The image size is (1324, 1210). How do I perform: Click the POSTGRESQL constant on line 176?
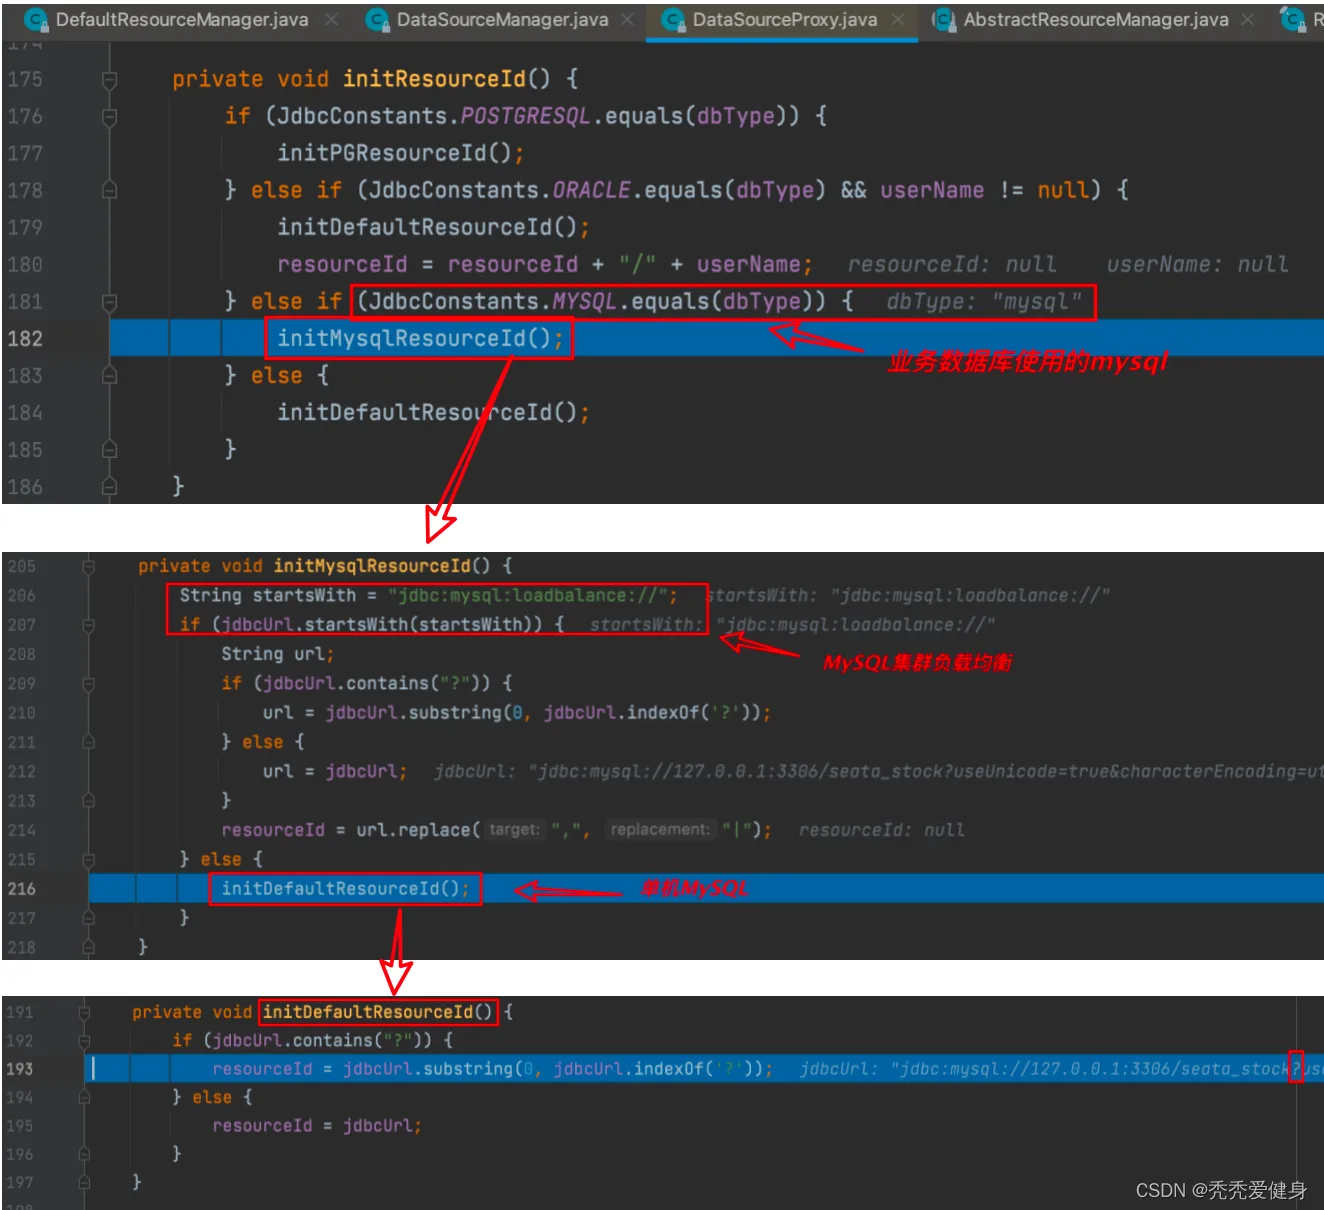click(525, 116)
